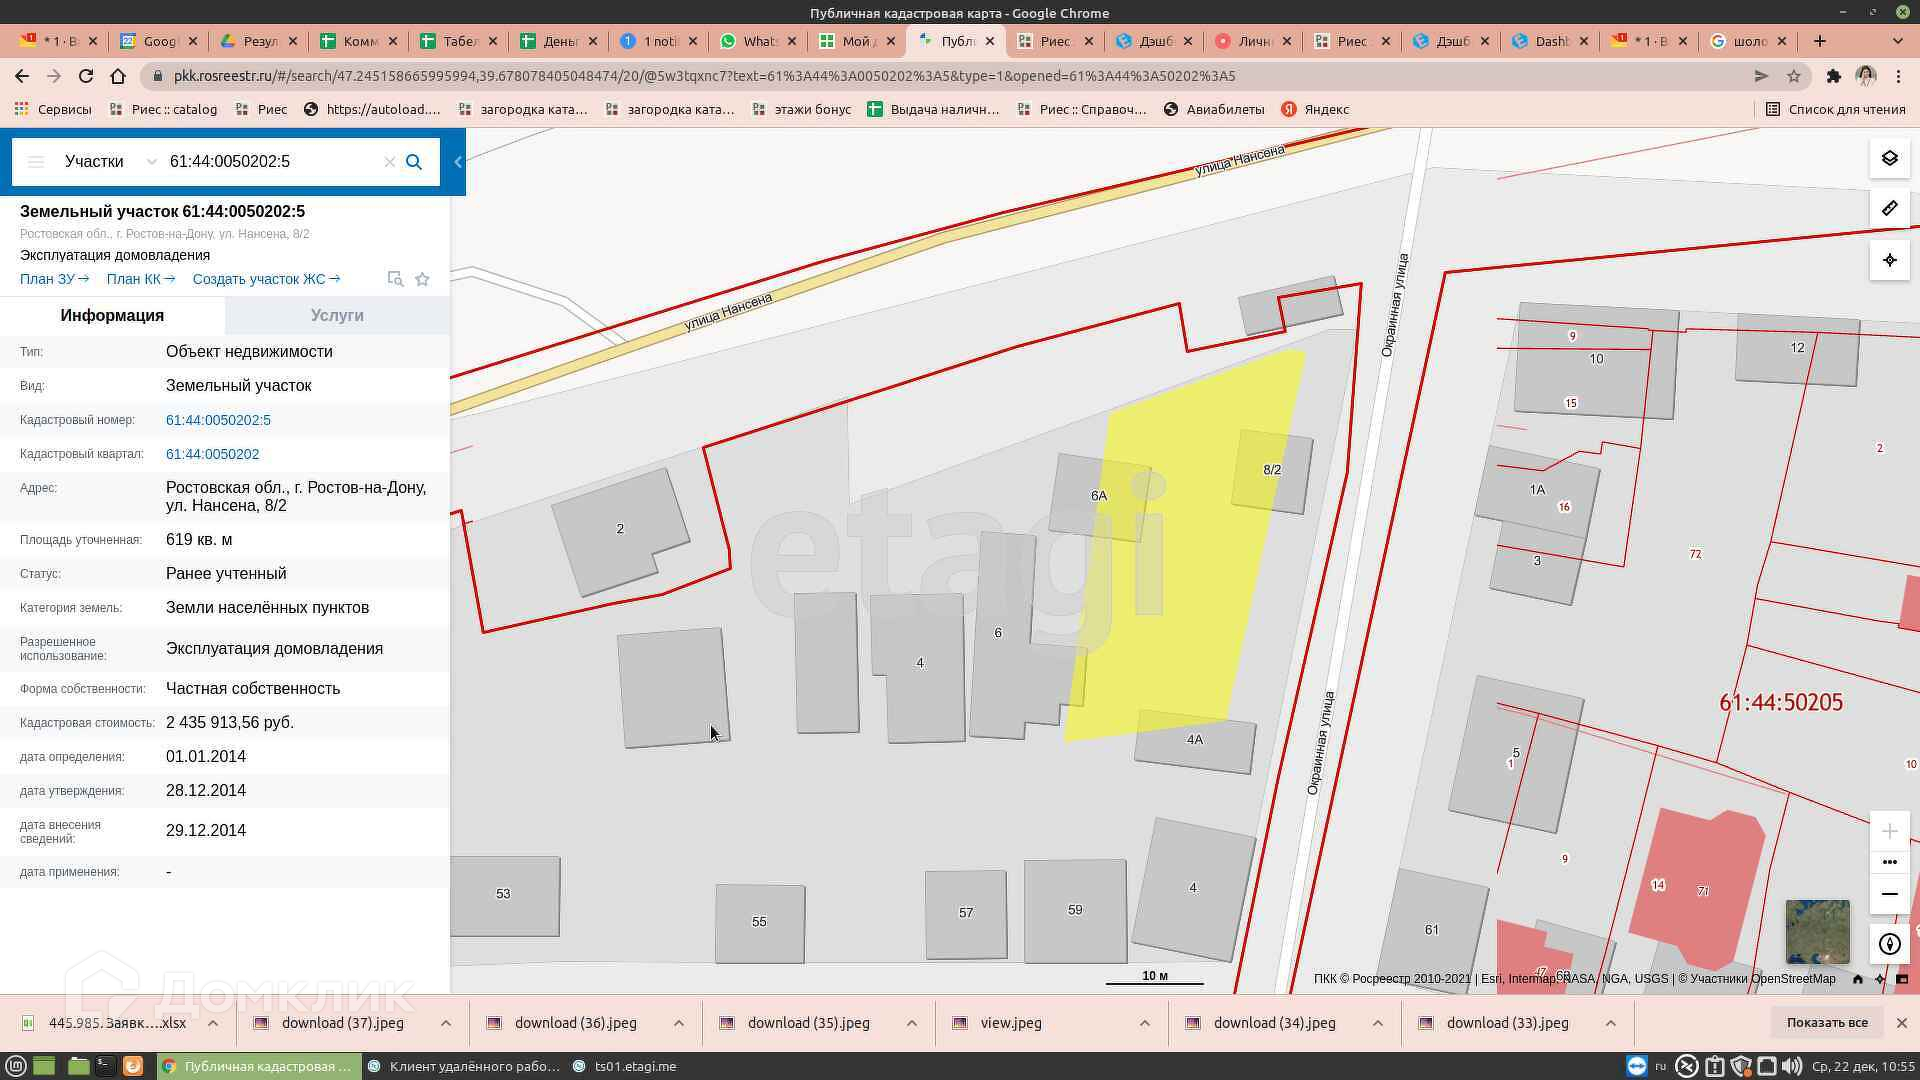Switch to the Услуги tab
This screenshot has height=1080, width=1920.
point(337,315)
